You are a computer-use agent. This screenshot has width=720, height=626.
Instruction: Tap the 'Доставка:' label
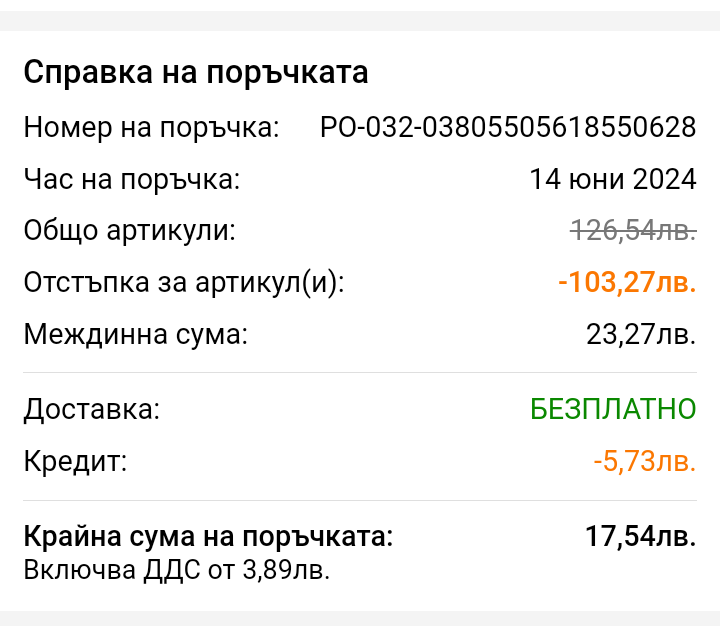92,409
